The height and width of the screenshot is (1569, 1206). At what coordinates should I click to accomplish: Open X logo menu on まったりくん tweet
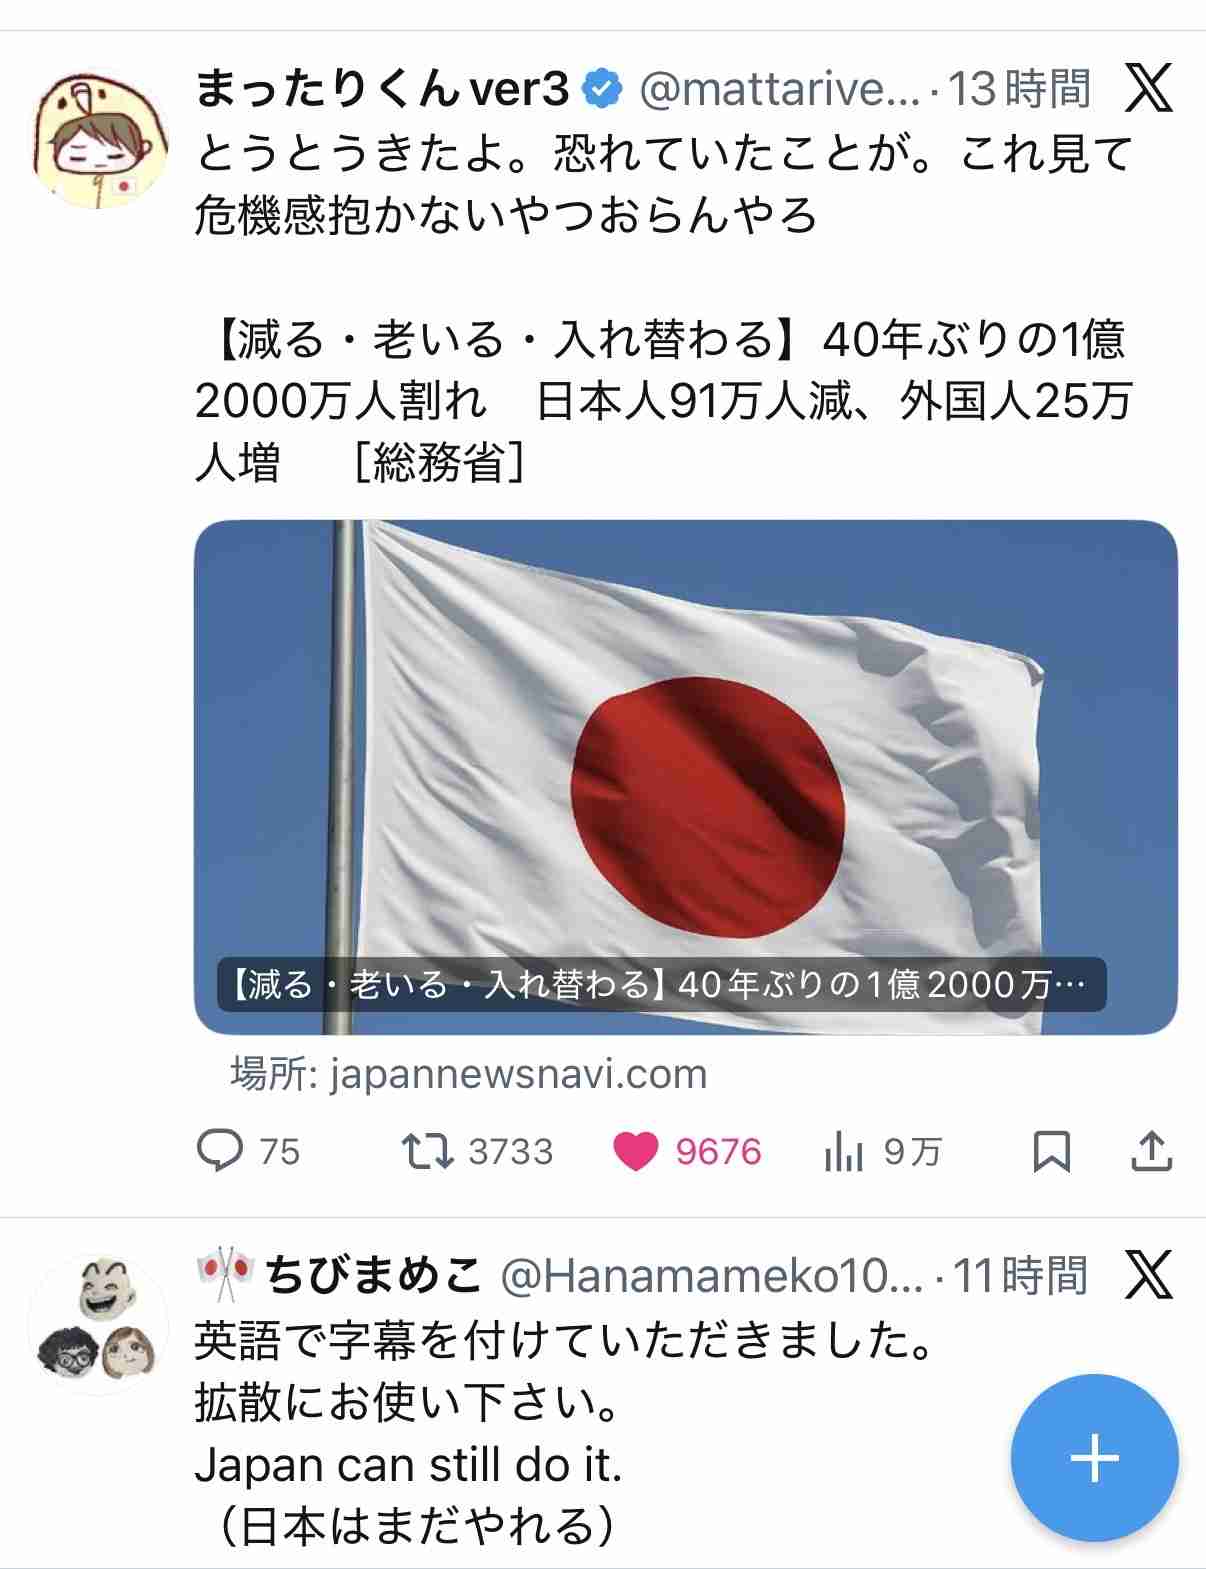click(x=1148, y=88)
